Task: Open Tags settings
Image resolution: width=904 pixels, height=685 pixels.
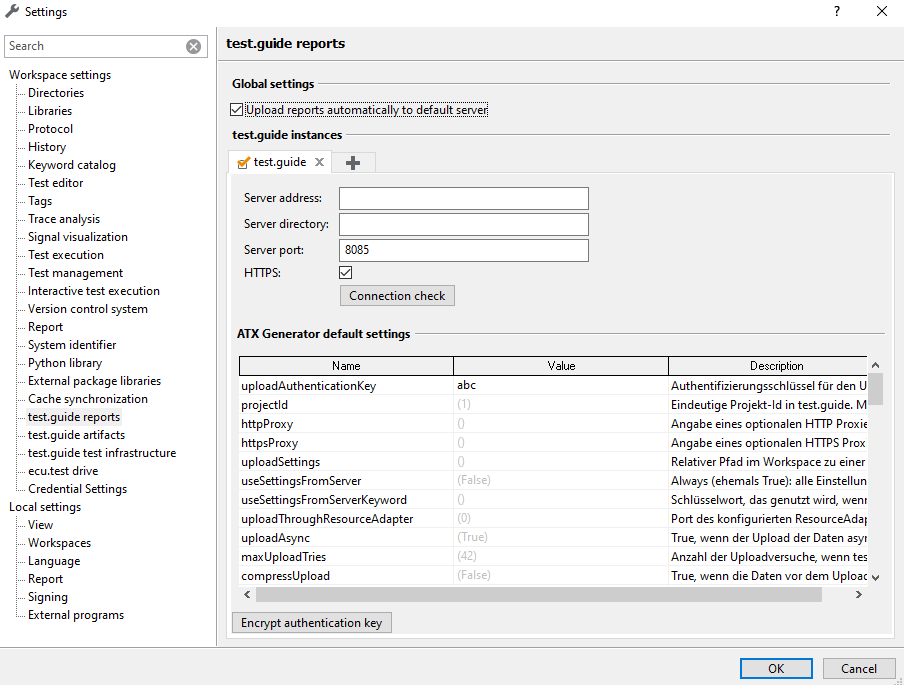Action: click(40, 201)
